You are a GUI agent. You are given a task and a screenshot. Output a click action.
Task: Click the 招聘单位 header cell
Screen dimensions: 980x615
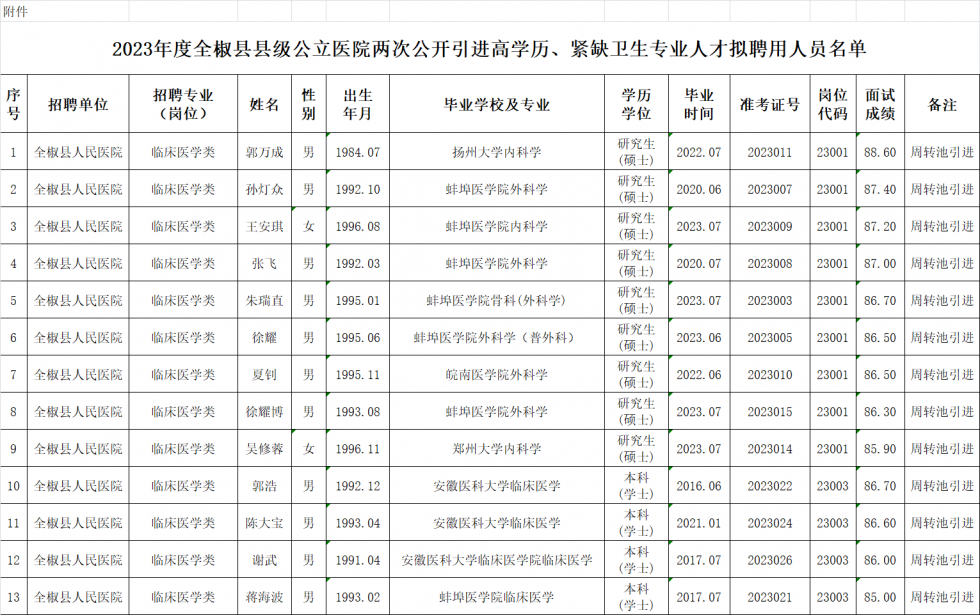78,104
